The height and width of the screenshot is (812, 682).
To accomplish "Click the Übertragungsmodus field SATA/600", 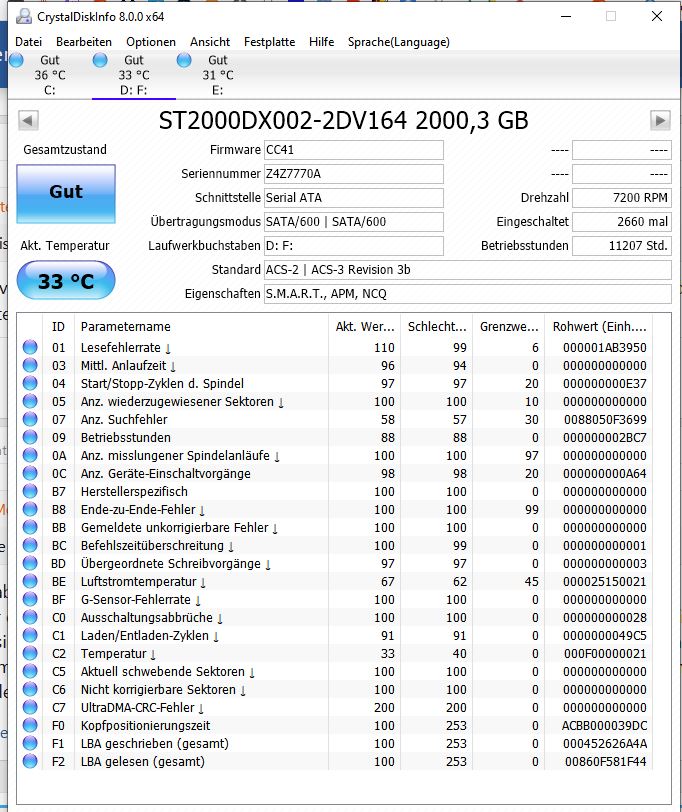I will (354, 222).
